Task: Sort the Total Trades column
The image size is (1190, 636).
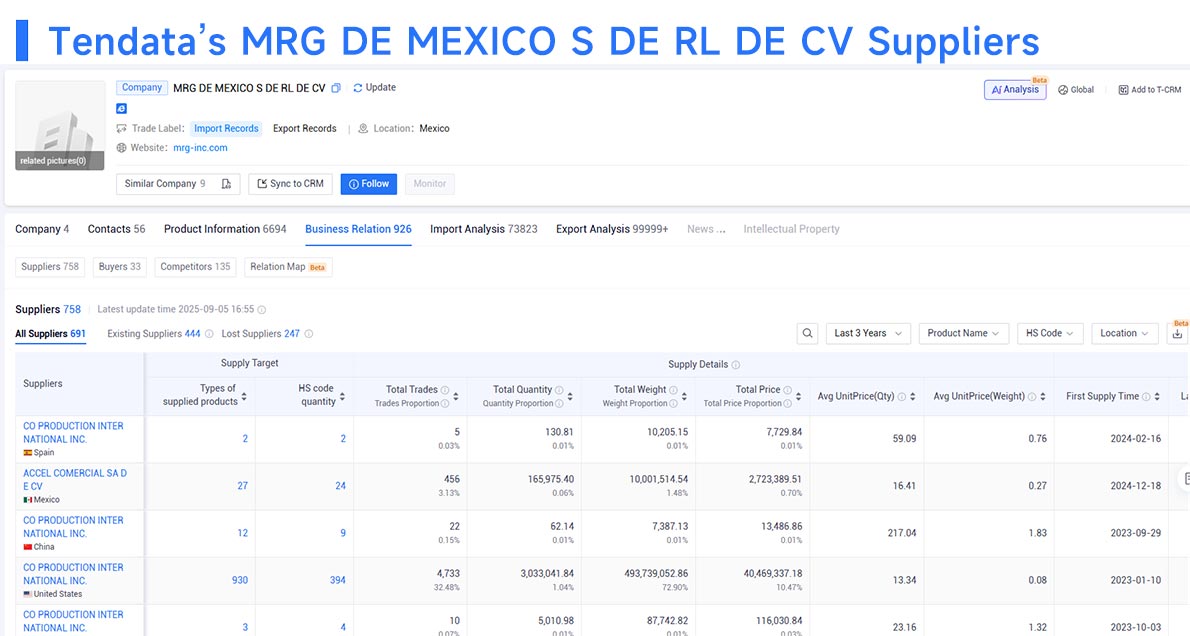Action: (x=455, y=397)
